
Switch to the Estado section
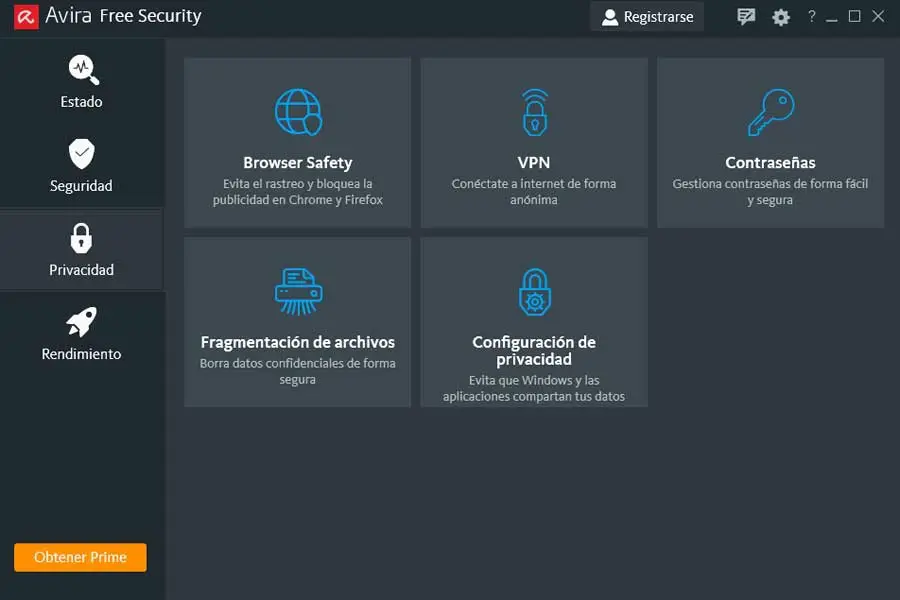(81, 82)
